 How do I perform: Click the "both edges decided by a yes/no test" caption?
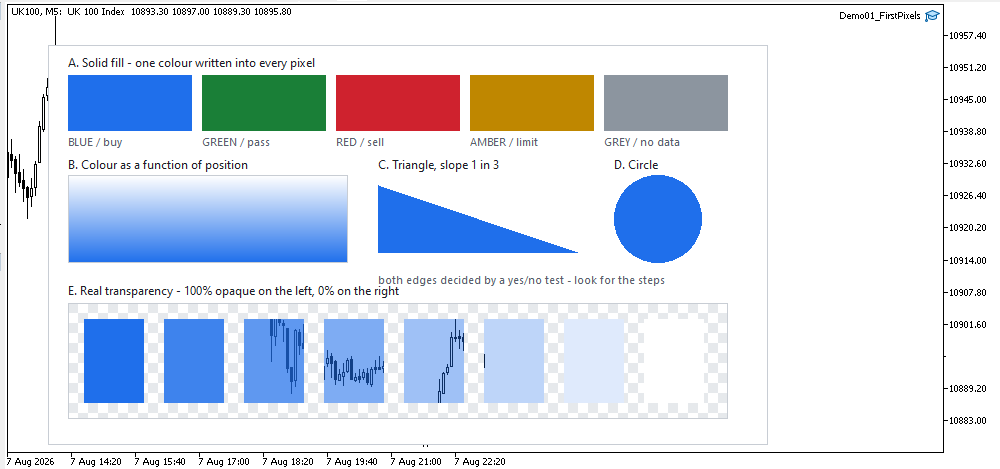pos(522,280)
